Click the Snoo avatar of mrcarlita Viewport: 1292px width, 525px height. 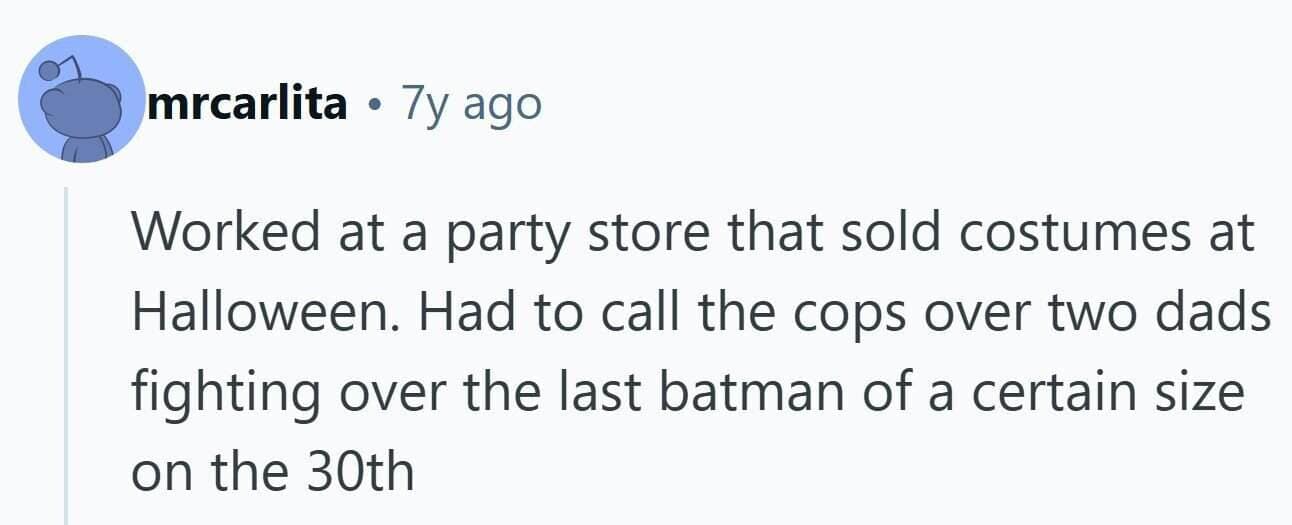[81, 99]
